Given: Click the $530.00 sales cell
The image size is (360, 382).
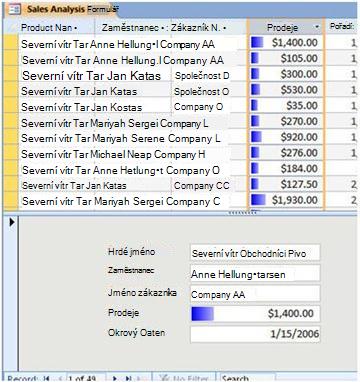Looking at the screenshot, I should click(286, 90).
